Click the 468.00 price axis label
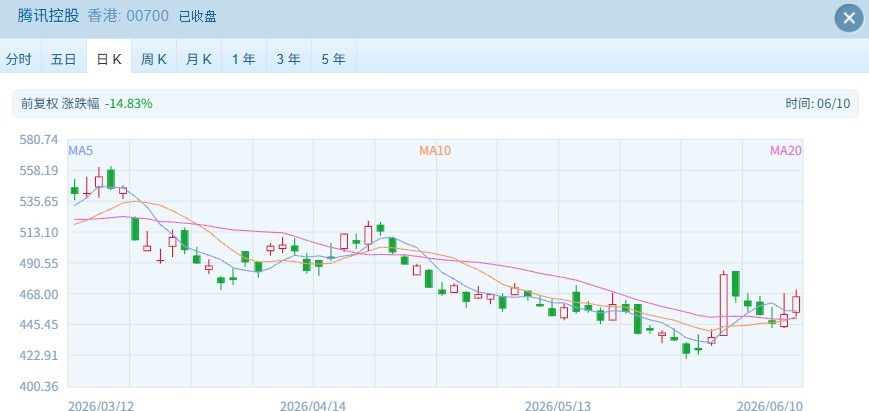Viewport: 869px width, 411px height. 39,294
